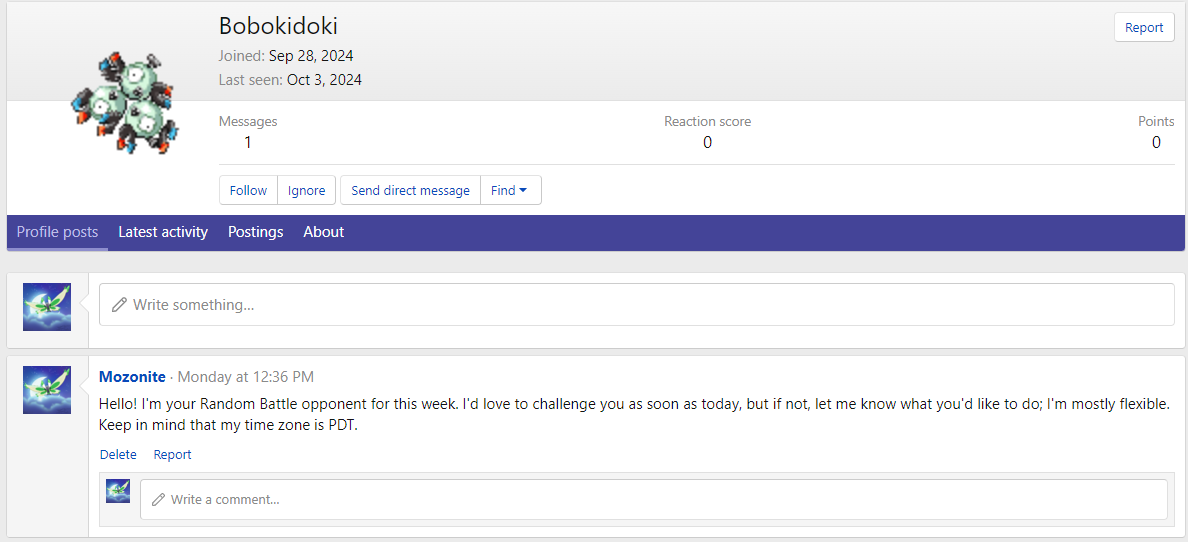Open the Postings tab
The image size is (1188, 542).
click(x=255, y=232)
